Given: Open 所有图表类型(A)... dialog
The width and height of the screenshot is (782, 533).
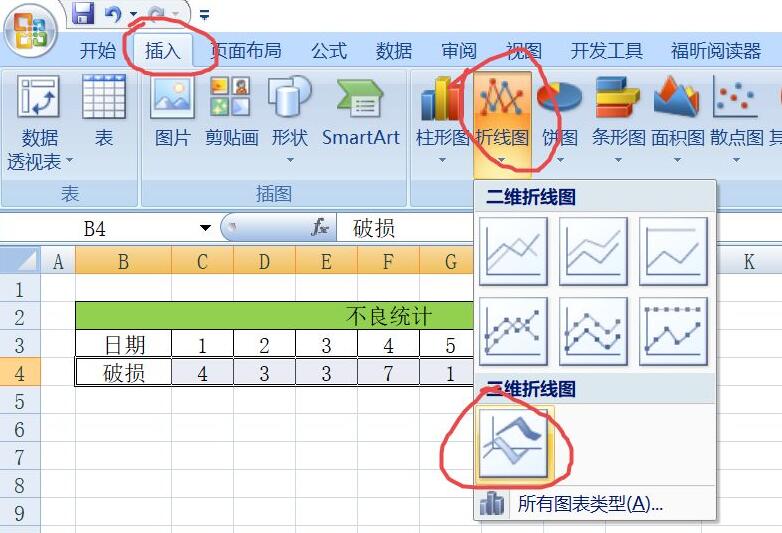Looking at the screenshot, I should coord(594,504).
